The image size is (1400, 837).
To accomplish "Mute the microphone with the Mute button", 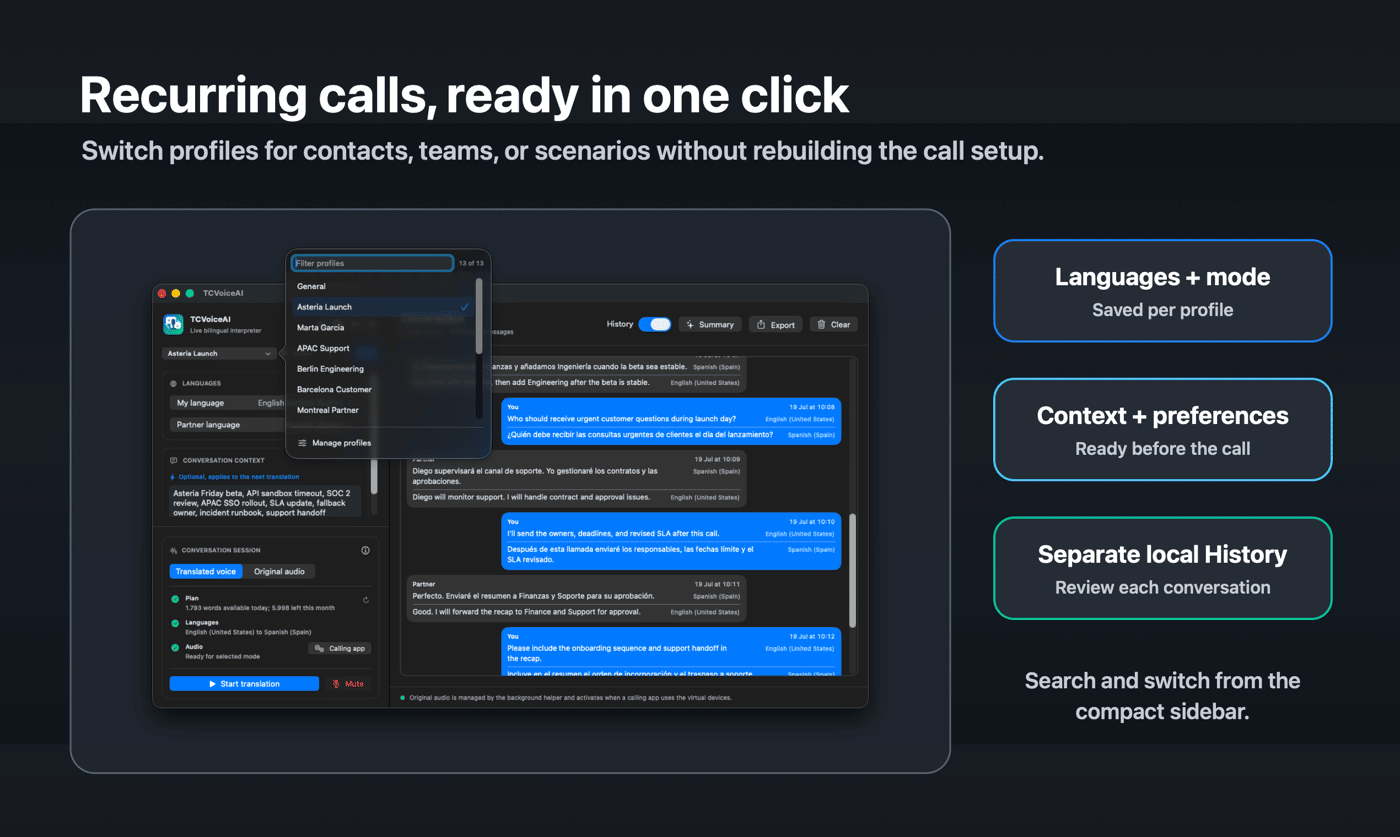I will [348, 684].
